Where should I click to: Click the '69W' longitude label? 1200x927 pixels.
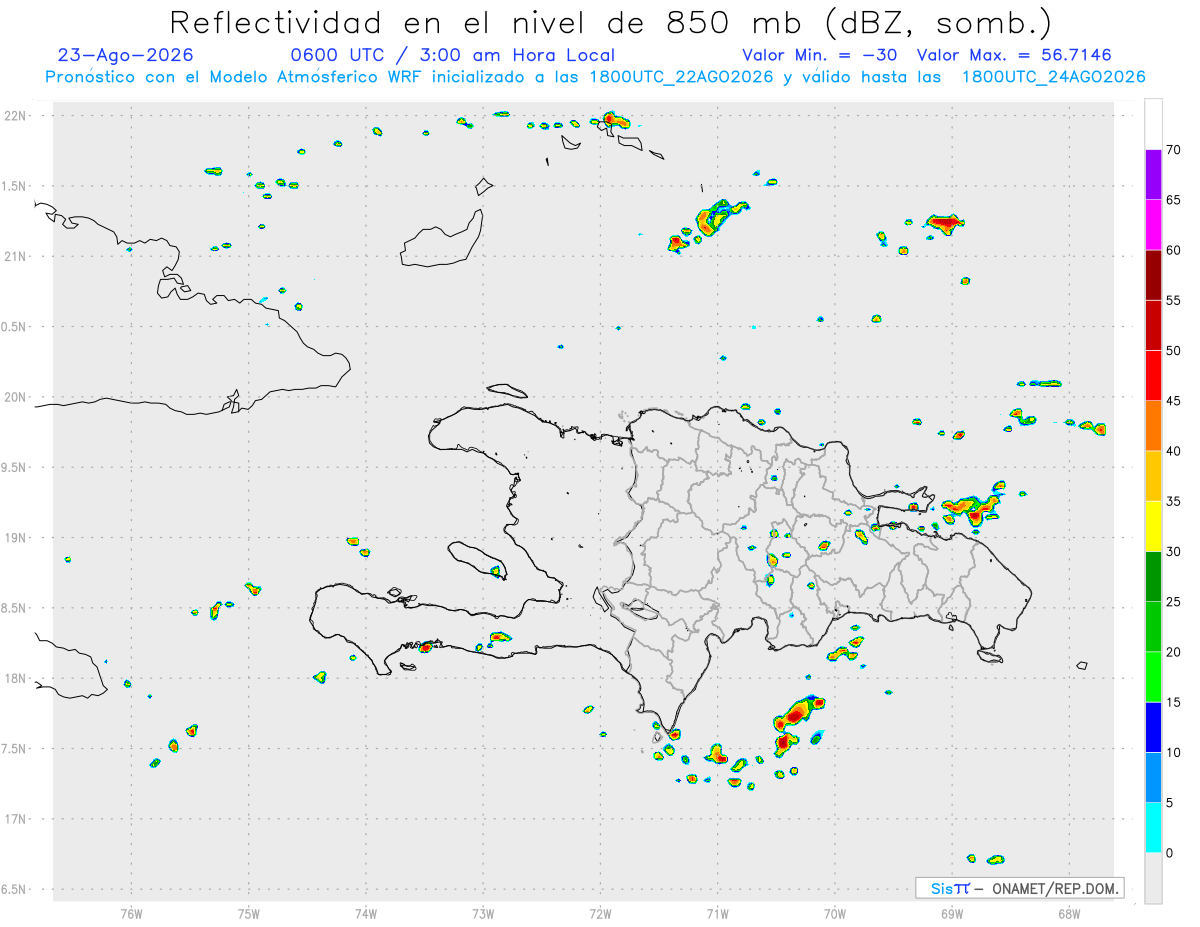click(951, 914)
